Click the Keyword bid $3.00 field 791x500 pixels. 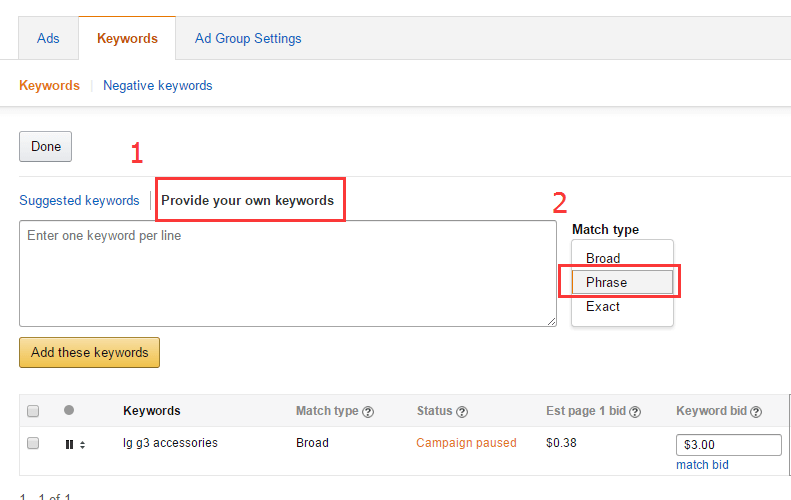pyautogui.click(x=728, y=445)
